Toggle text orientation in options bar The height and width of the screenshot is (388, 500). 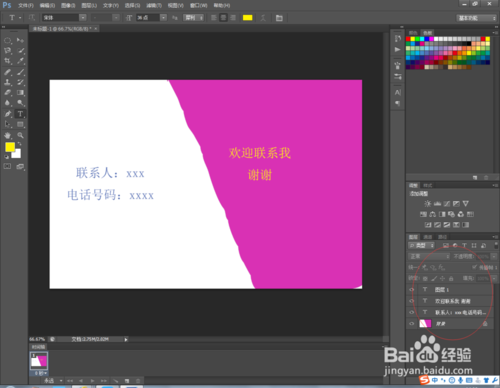pos(32,18)
